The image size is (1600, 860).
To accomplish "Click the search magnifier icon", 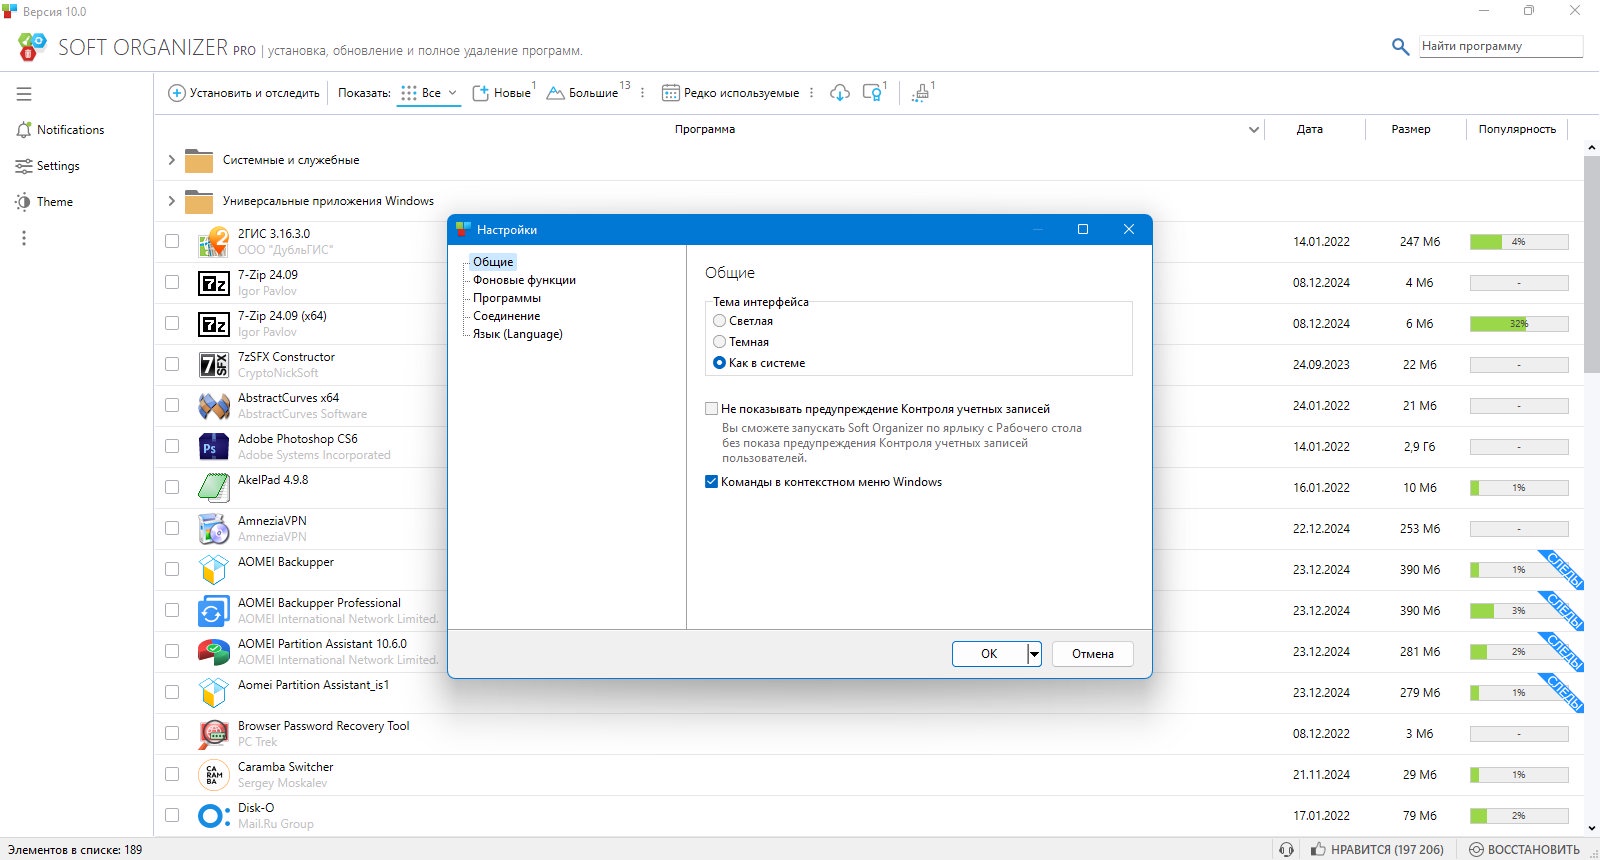I will tap(1401, 46).
